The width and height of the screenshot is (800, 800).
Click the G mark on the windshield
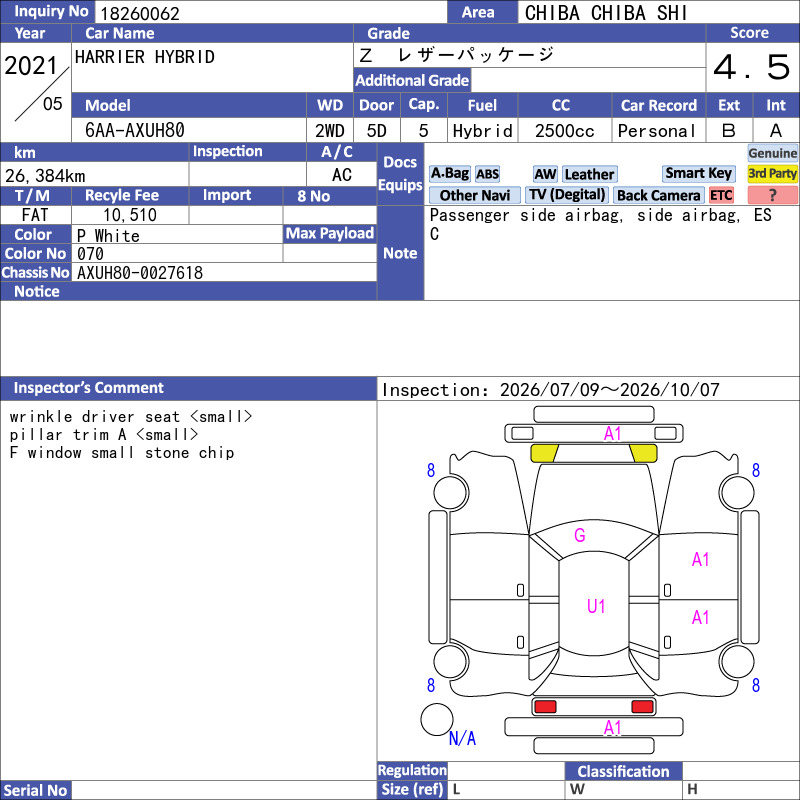click(x=580, y=535)
